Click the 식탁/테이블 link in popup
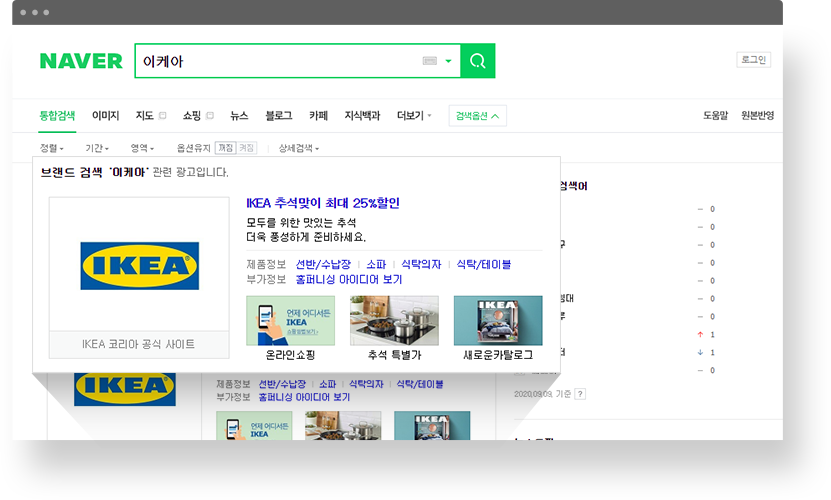This screenshot has width=831, height=500. [484, 264]
